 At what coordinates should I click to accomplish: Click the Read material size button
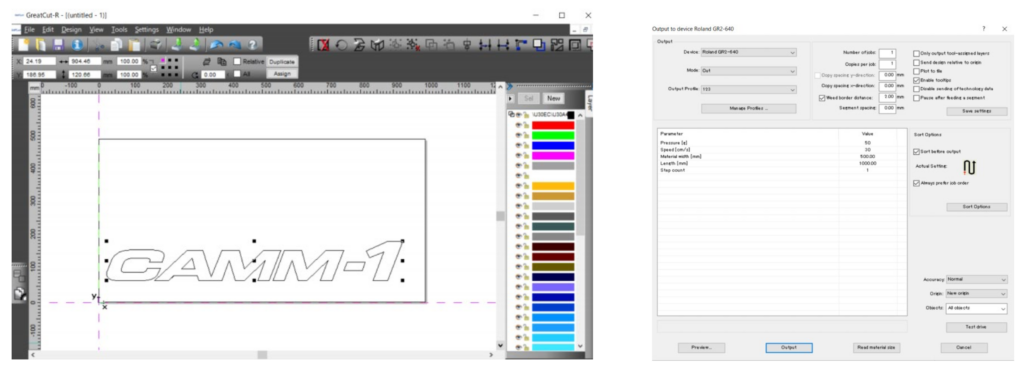tap(876, 348)
